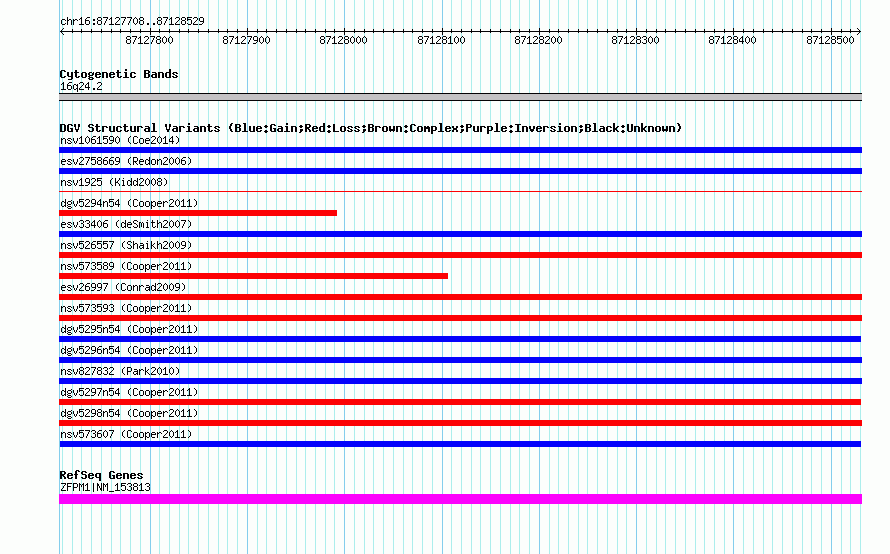Click ruler position 87127800
Viewport: 890px width, 554px height.
(149, 40)
